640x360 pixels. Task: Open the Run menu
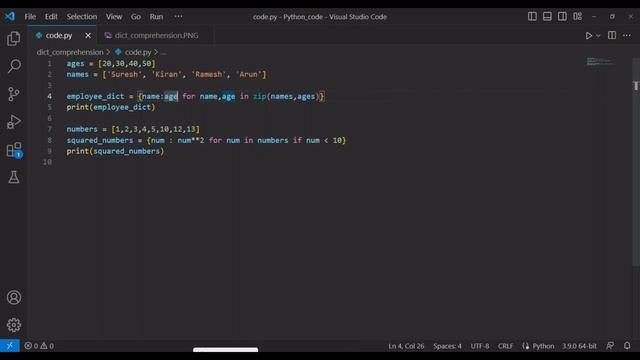pos(156,16)
